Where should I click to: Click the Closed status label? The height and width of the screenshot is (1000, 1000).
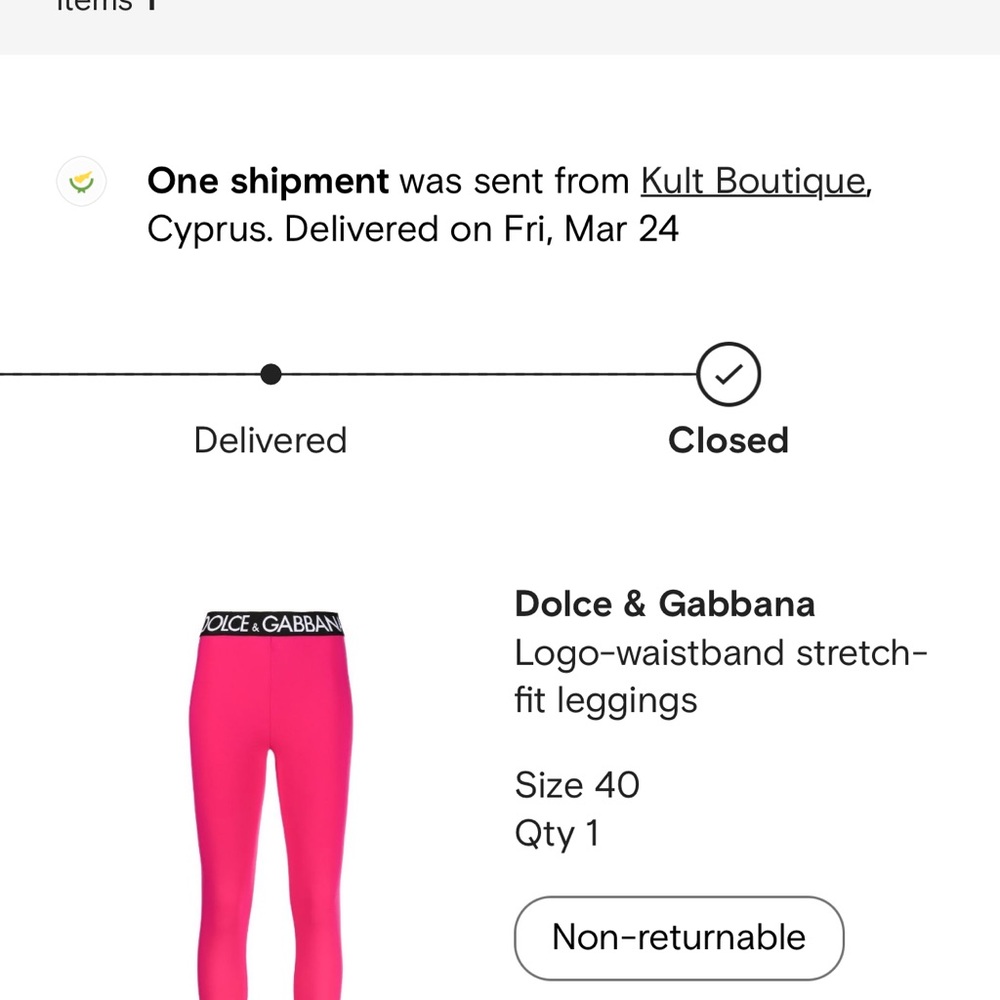(x=728, y=441)
